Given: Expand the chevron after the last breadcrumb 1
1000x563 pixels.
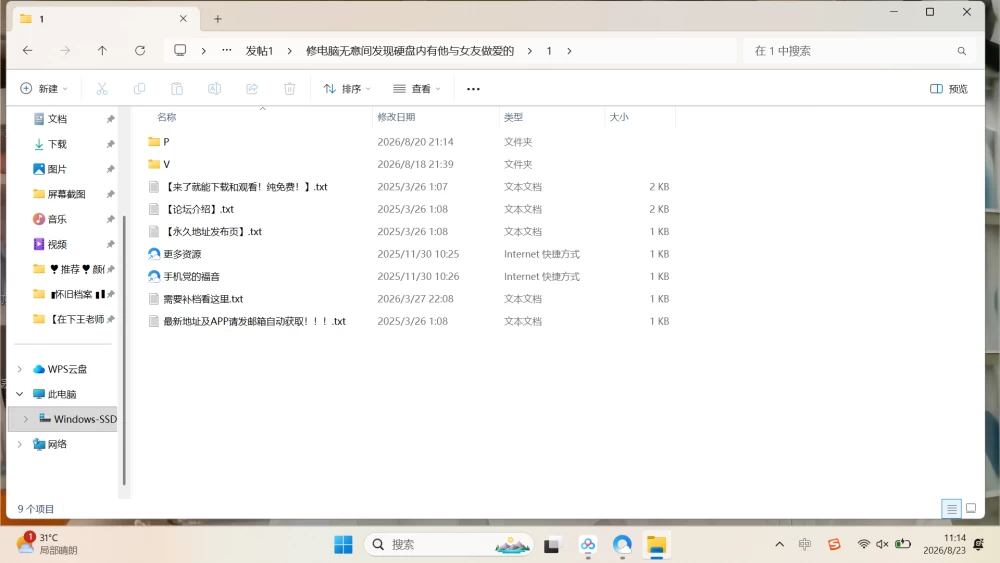Looking at the screenshot, I should tap(569, 51).
